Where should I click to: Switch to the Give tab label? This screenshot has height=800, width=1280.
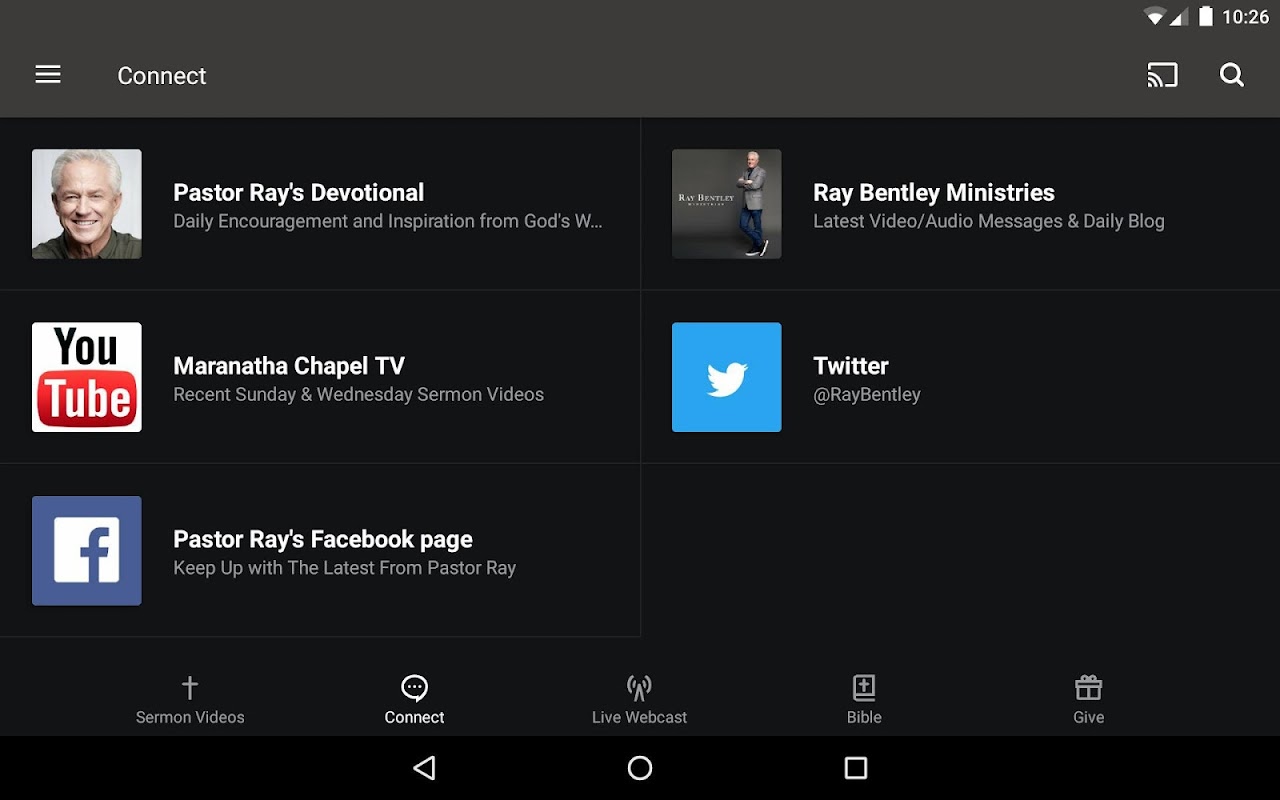click(x=1088, y=717)
